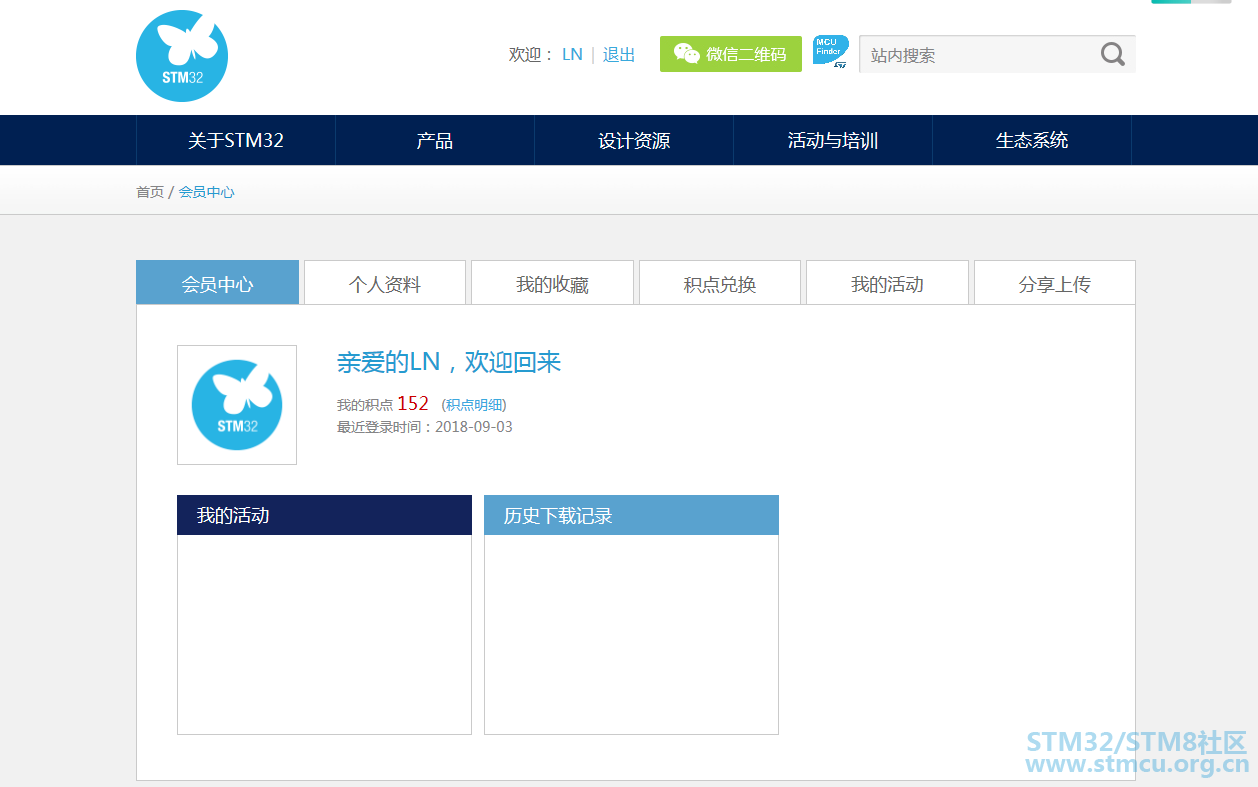Click 会员中心 breadcrumb link
Image resolution: width=1258 pixels, height=787 pixels.
207,192
